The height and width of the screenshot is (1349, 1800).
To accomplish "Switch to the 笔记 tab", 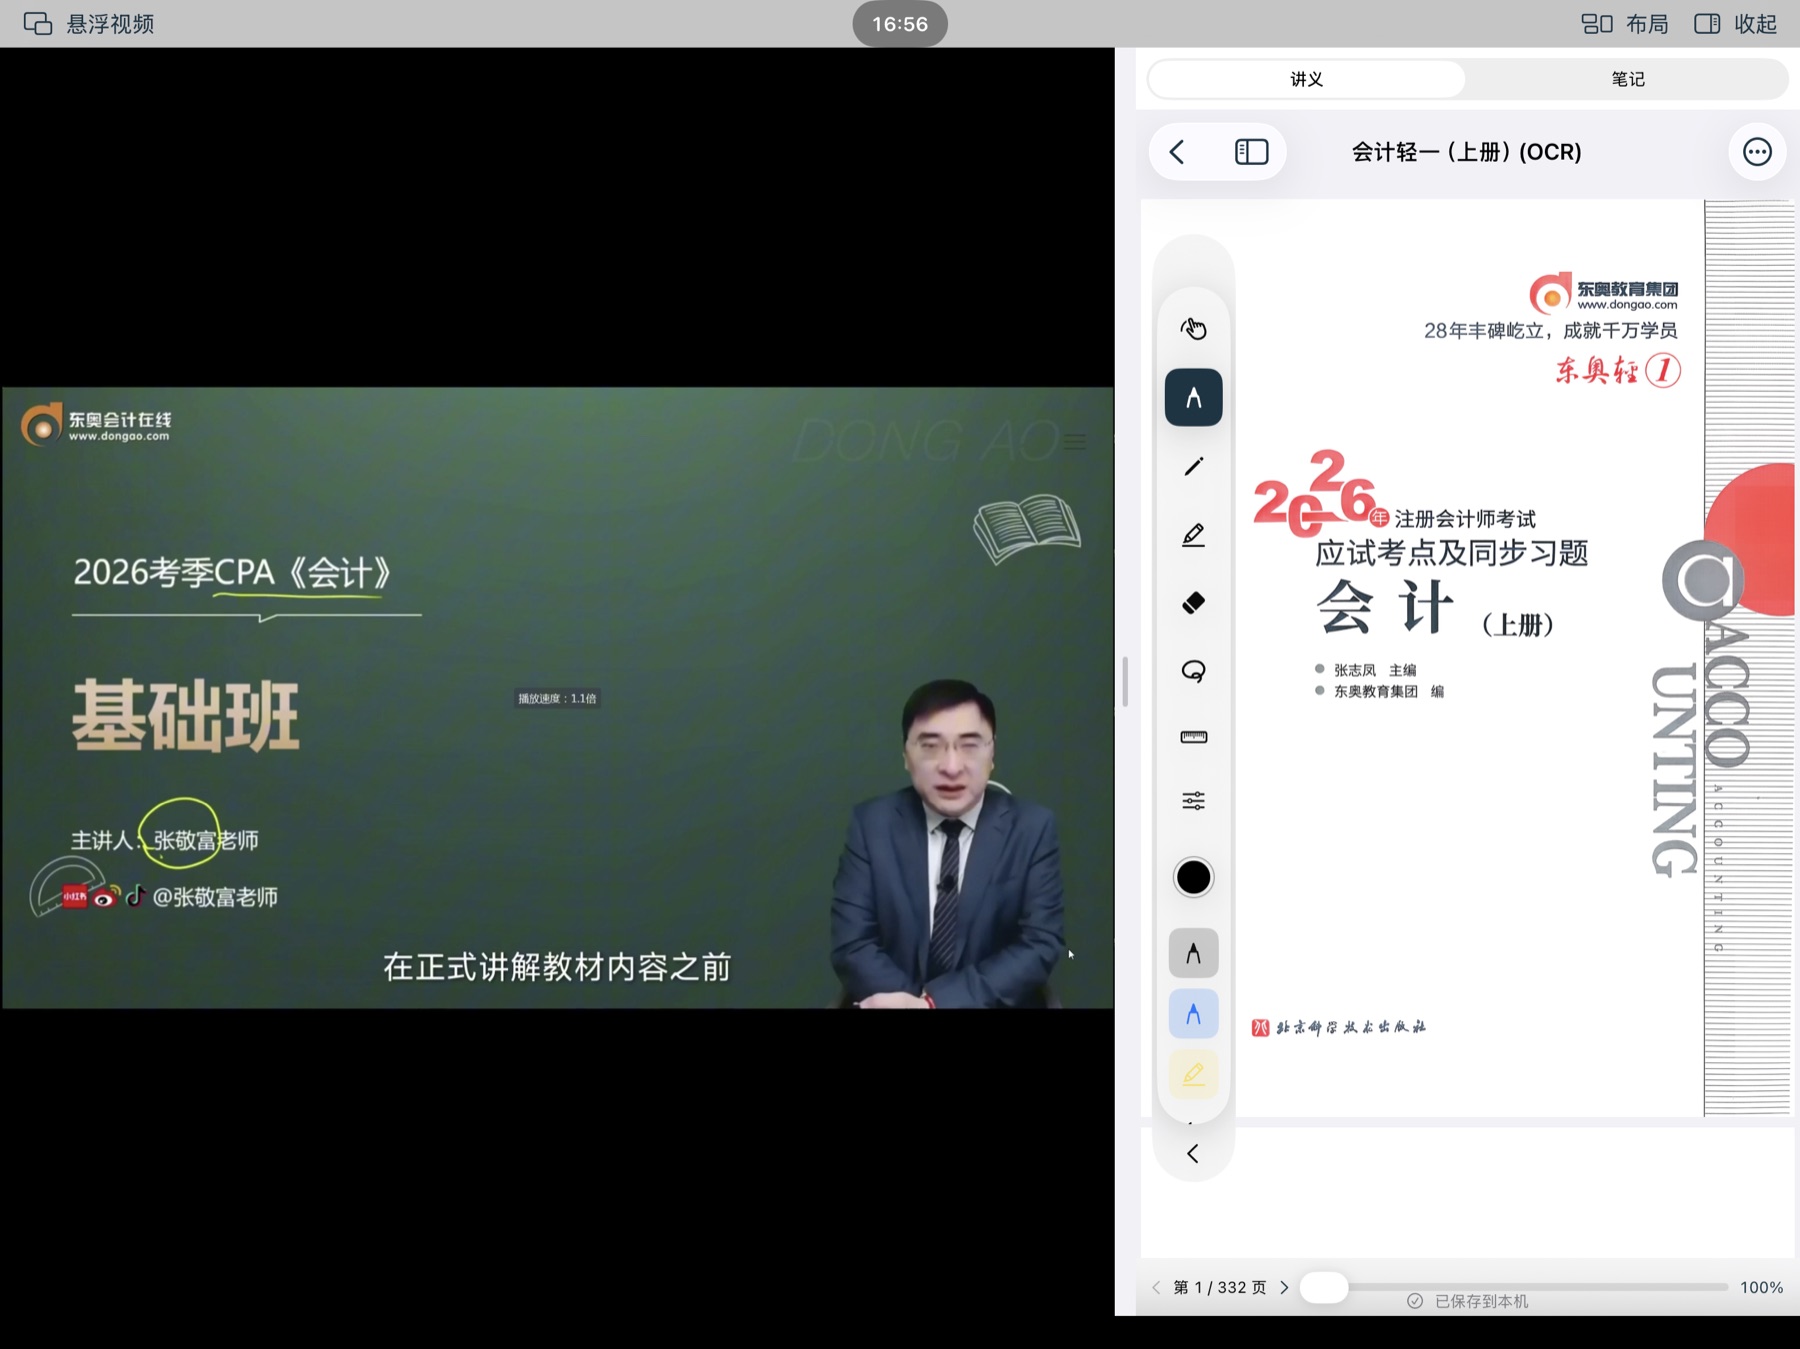I will pos(1627,79).
